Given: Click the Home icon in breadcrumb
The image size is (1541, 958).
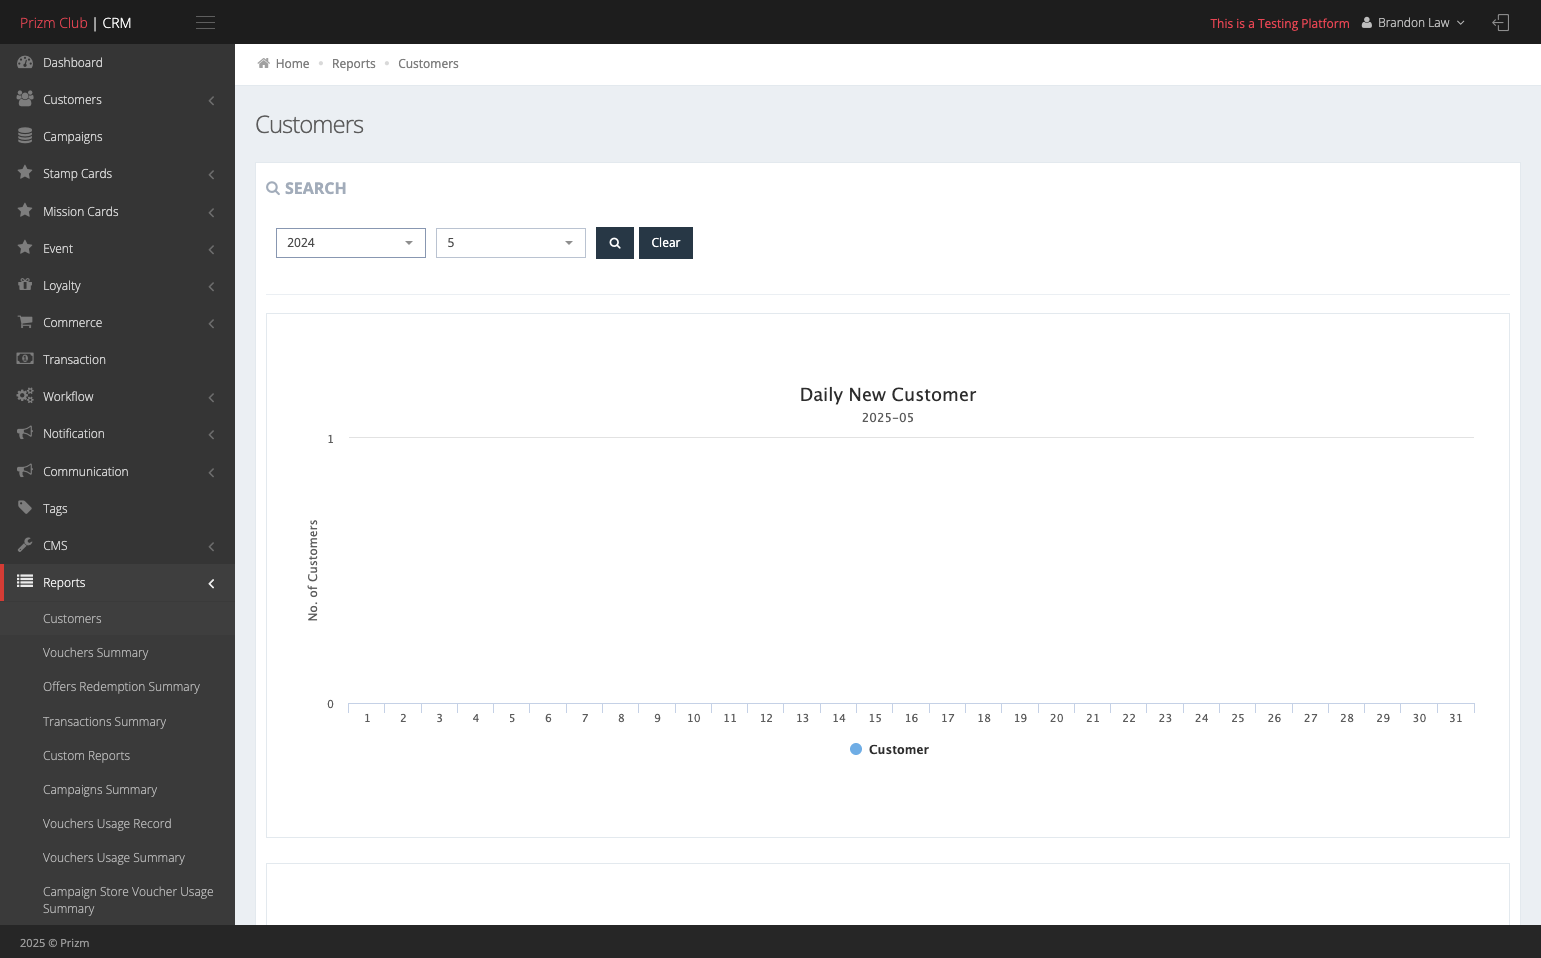Looking at the screenshot, I should (264, 63).
